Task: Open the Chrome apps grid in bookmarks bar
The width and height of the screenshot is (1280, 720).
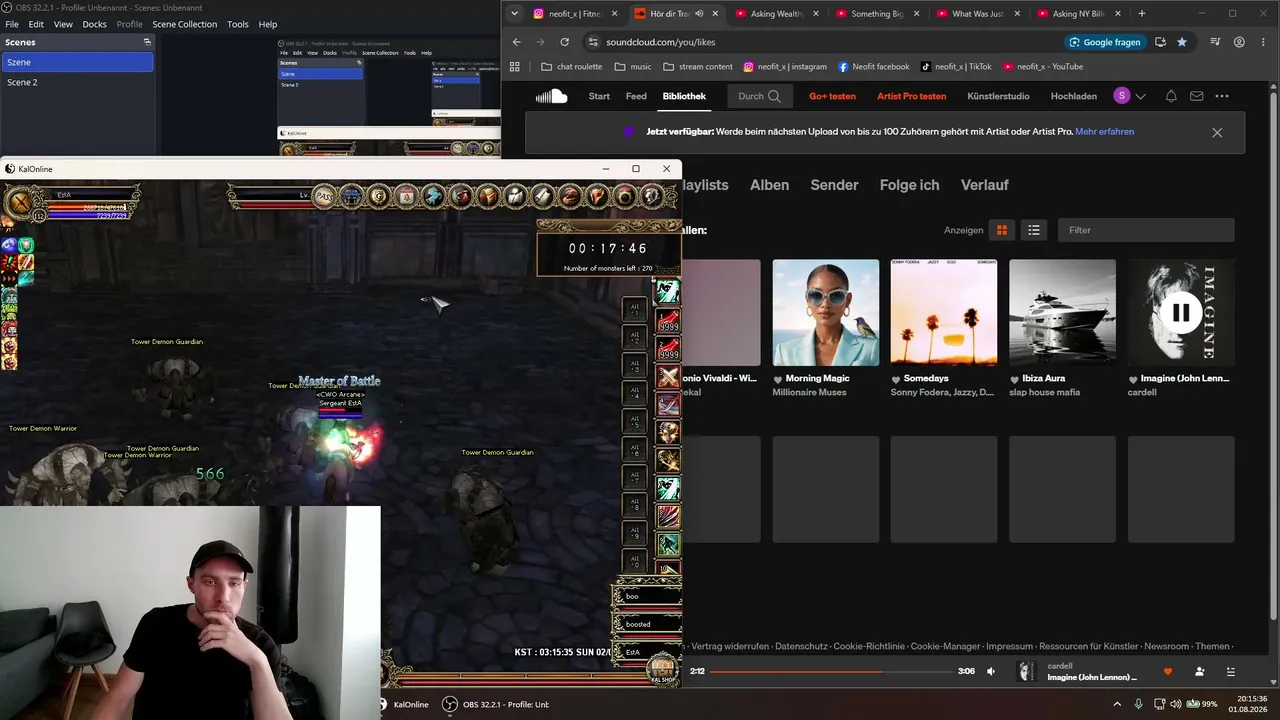Action: pyautogui.click(x=515, y=67)
